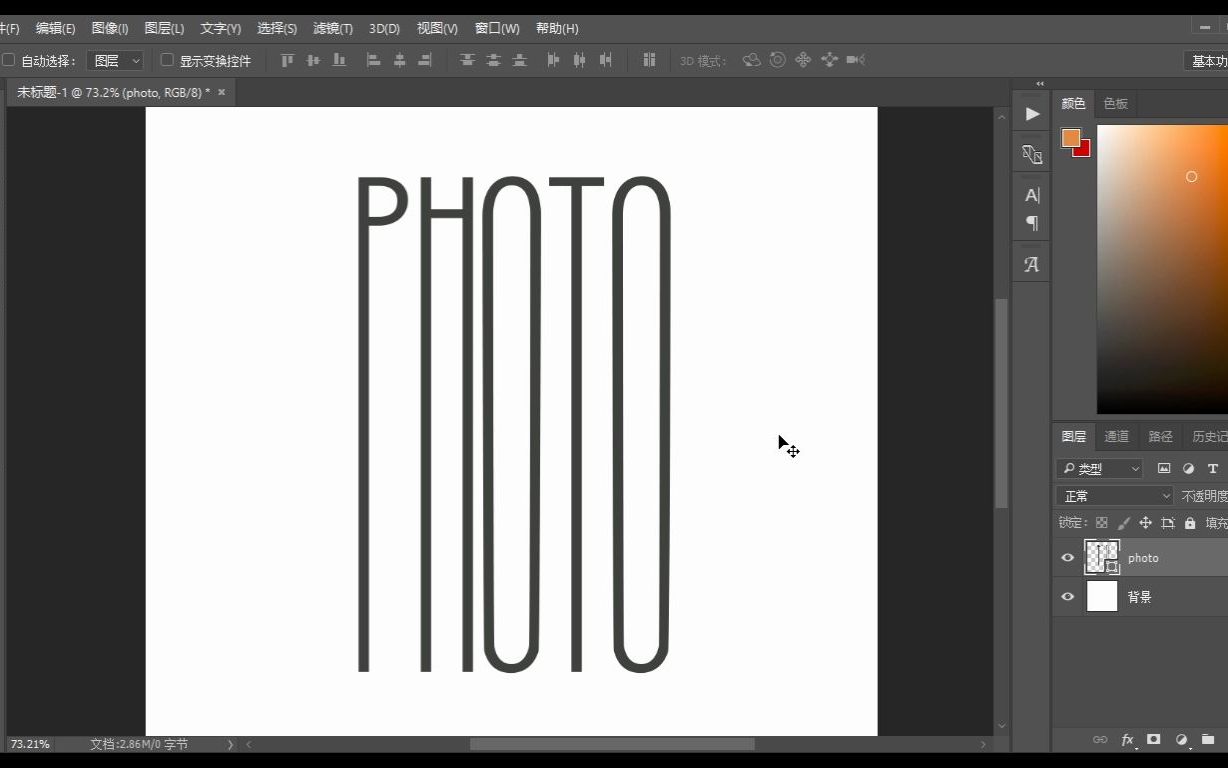1228x768 pixels.
Task: Switch to the 通道 channels tab
Action: [1116, 436]
